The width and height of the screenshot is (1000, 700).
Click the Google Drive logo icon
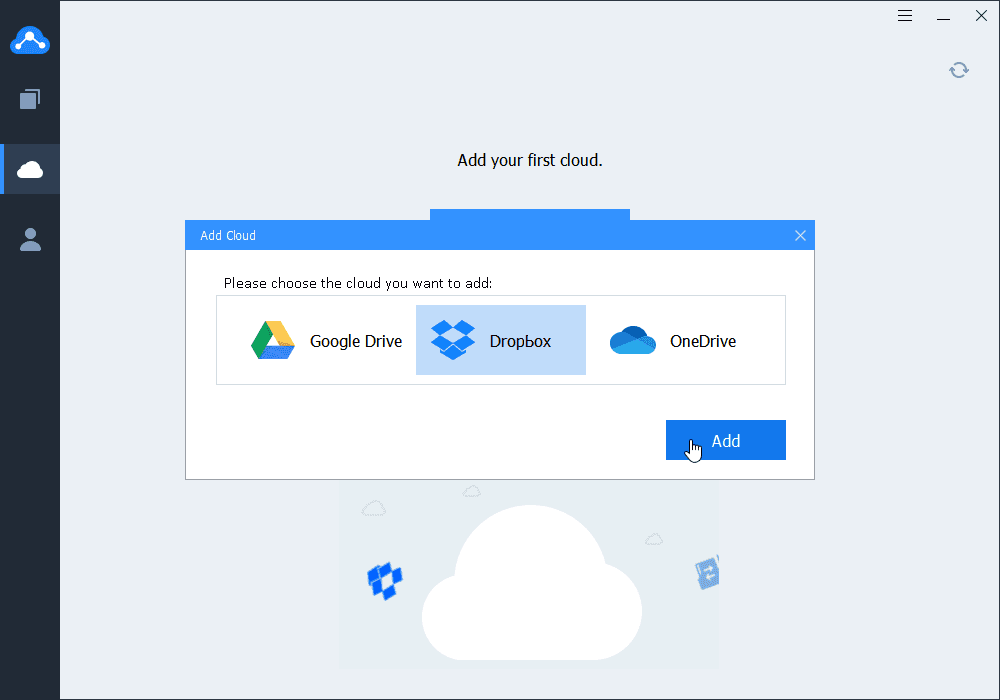pyautogui.click(x=273, y=340)
